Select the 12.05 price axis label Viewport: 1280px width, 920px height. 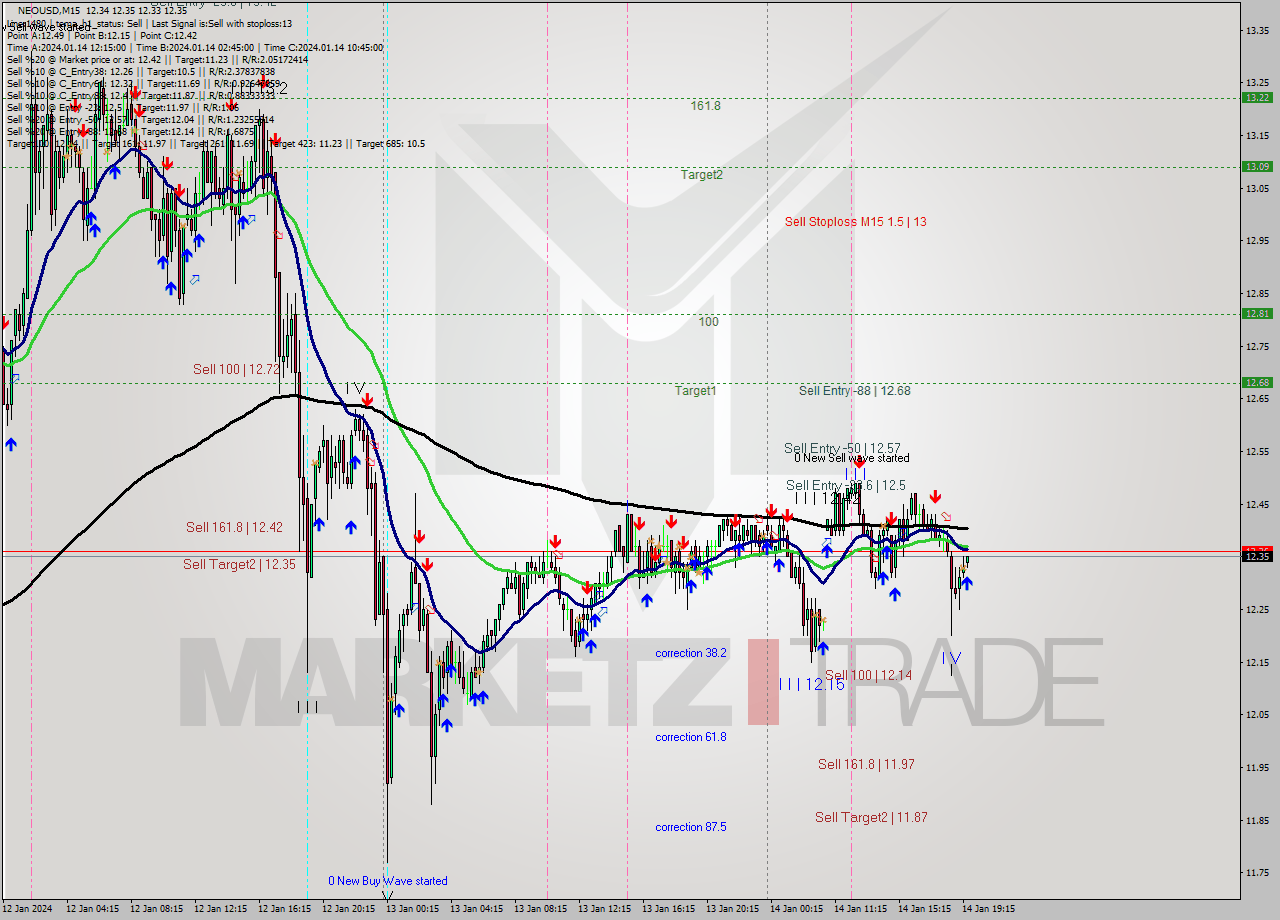(1257, 714)
